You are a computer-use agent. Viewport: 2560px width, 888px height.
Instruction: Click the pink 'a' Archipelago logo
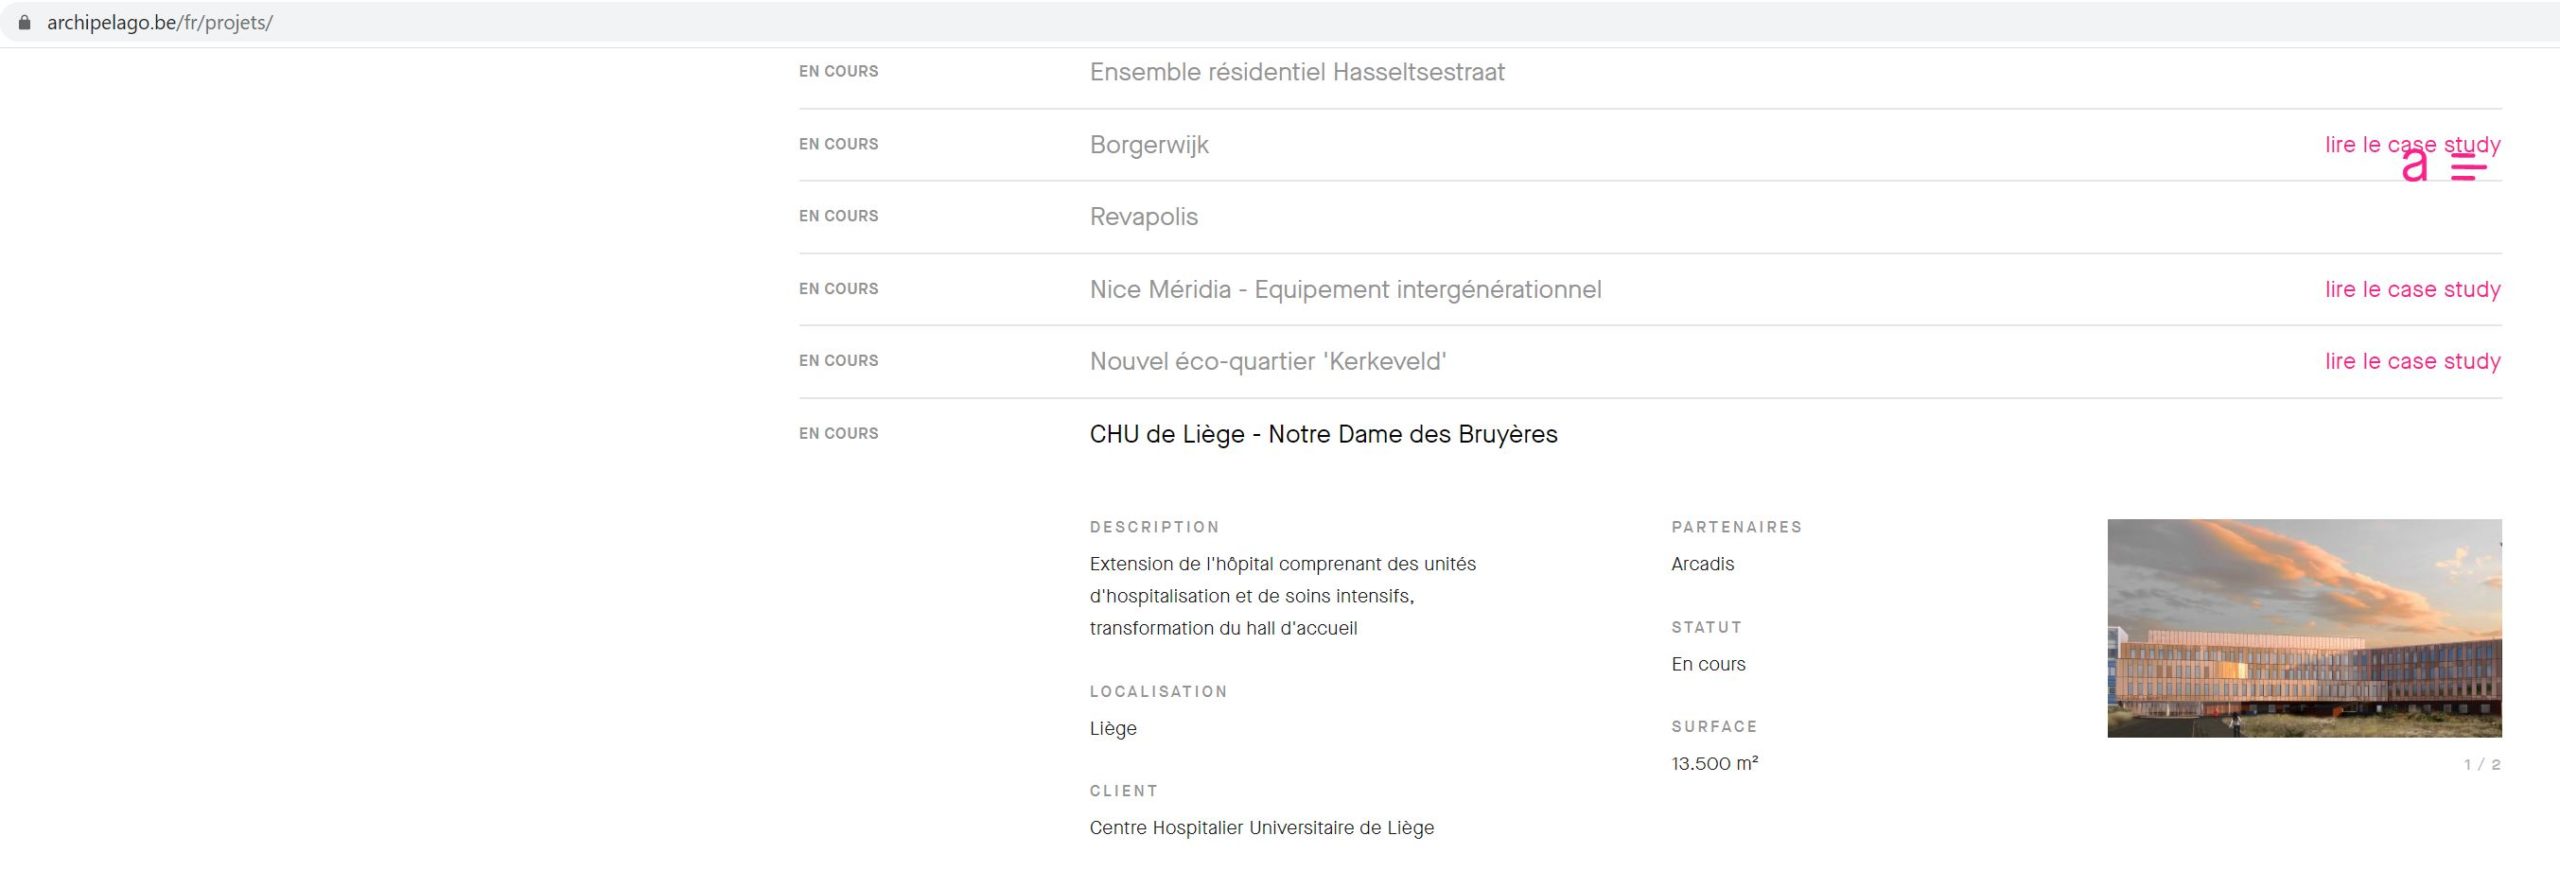point(2414,166)
